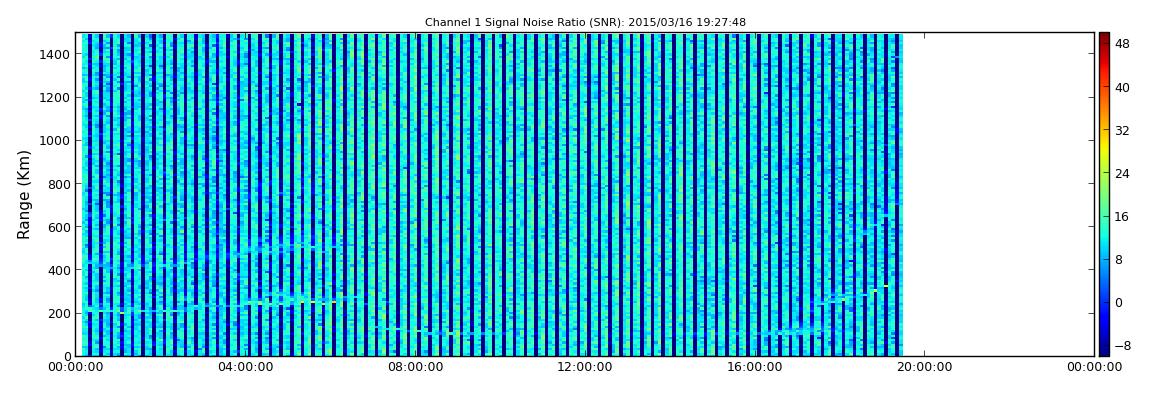Select the 1400 tick label on range axis
Image resolution: width=1150 pixels, height=407 pixels.
56,54
